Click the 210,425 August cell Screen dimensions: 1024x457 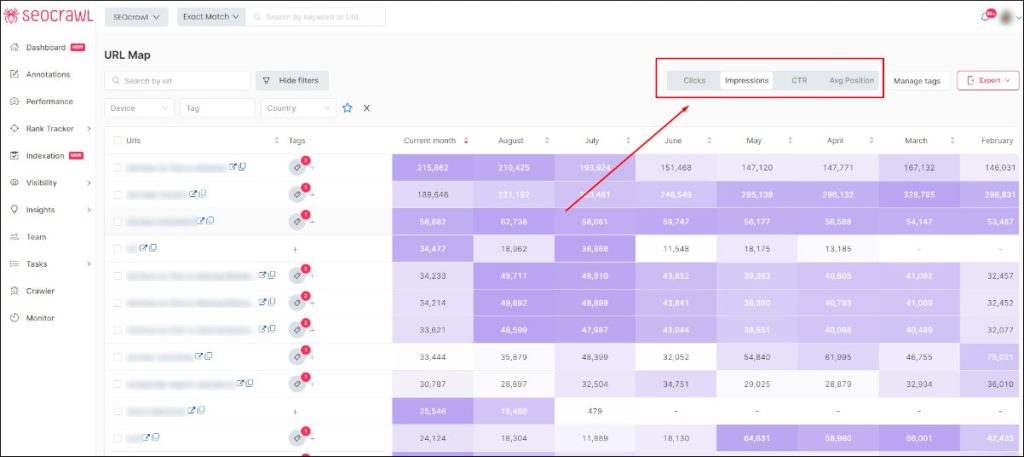(x=514, y=168)
